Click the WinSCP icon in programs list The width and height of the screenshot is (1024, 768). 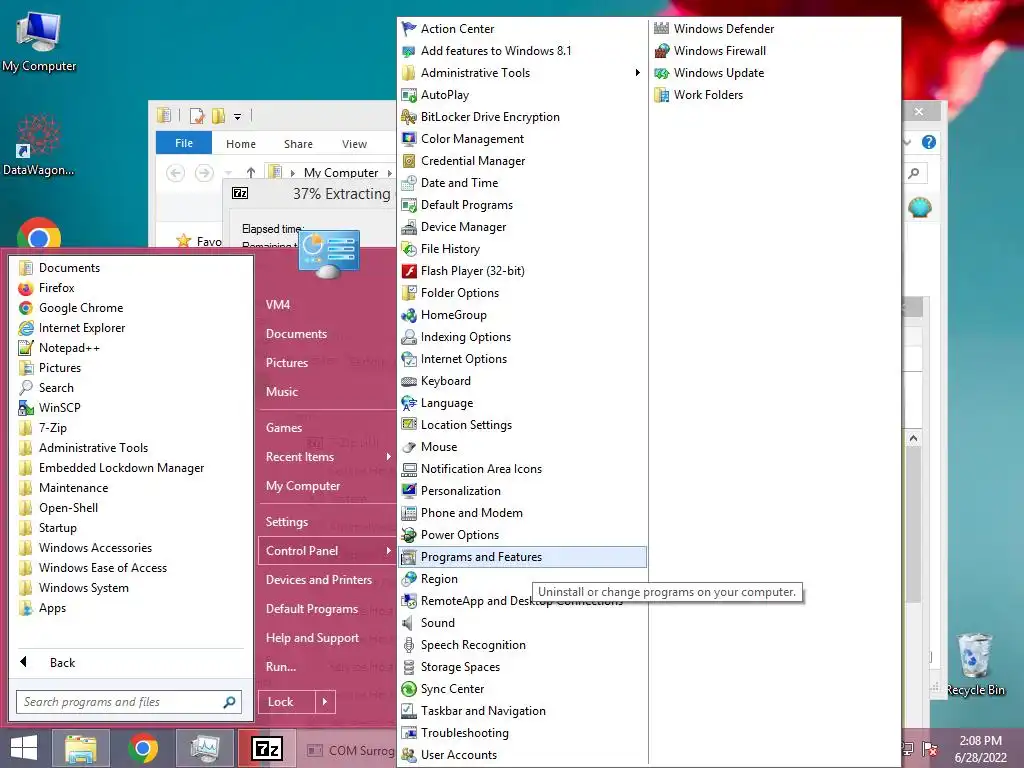click(25, 408)
